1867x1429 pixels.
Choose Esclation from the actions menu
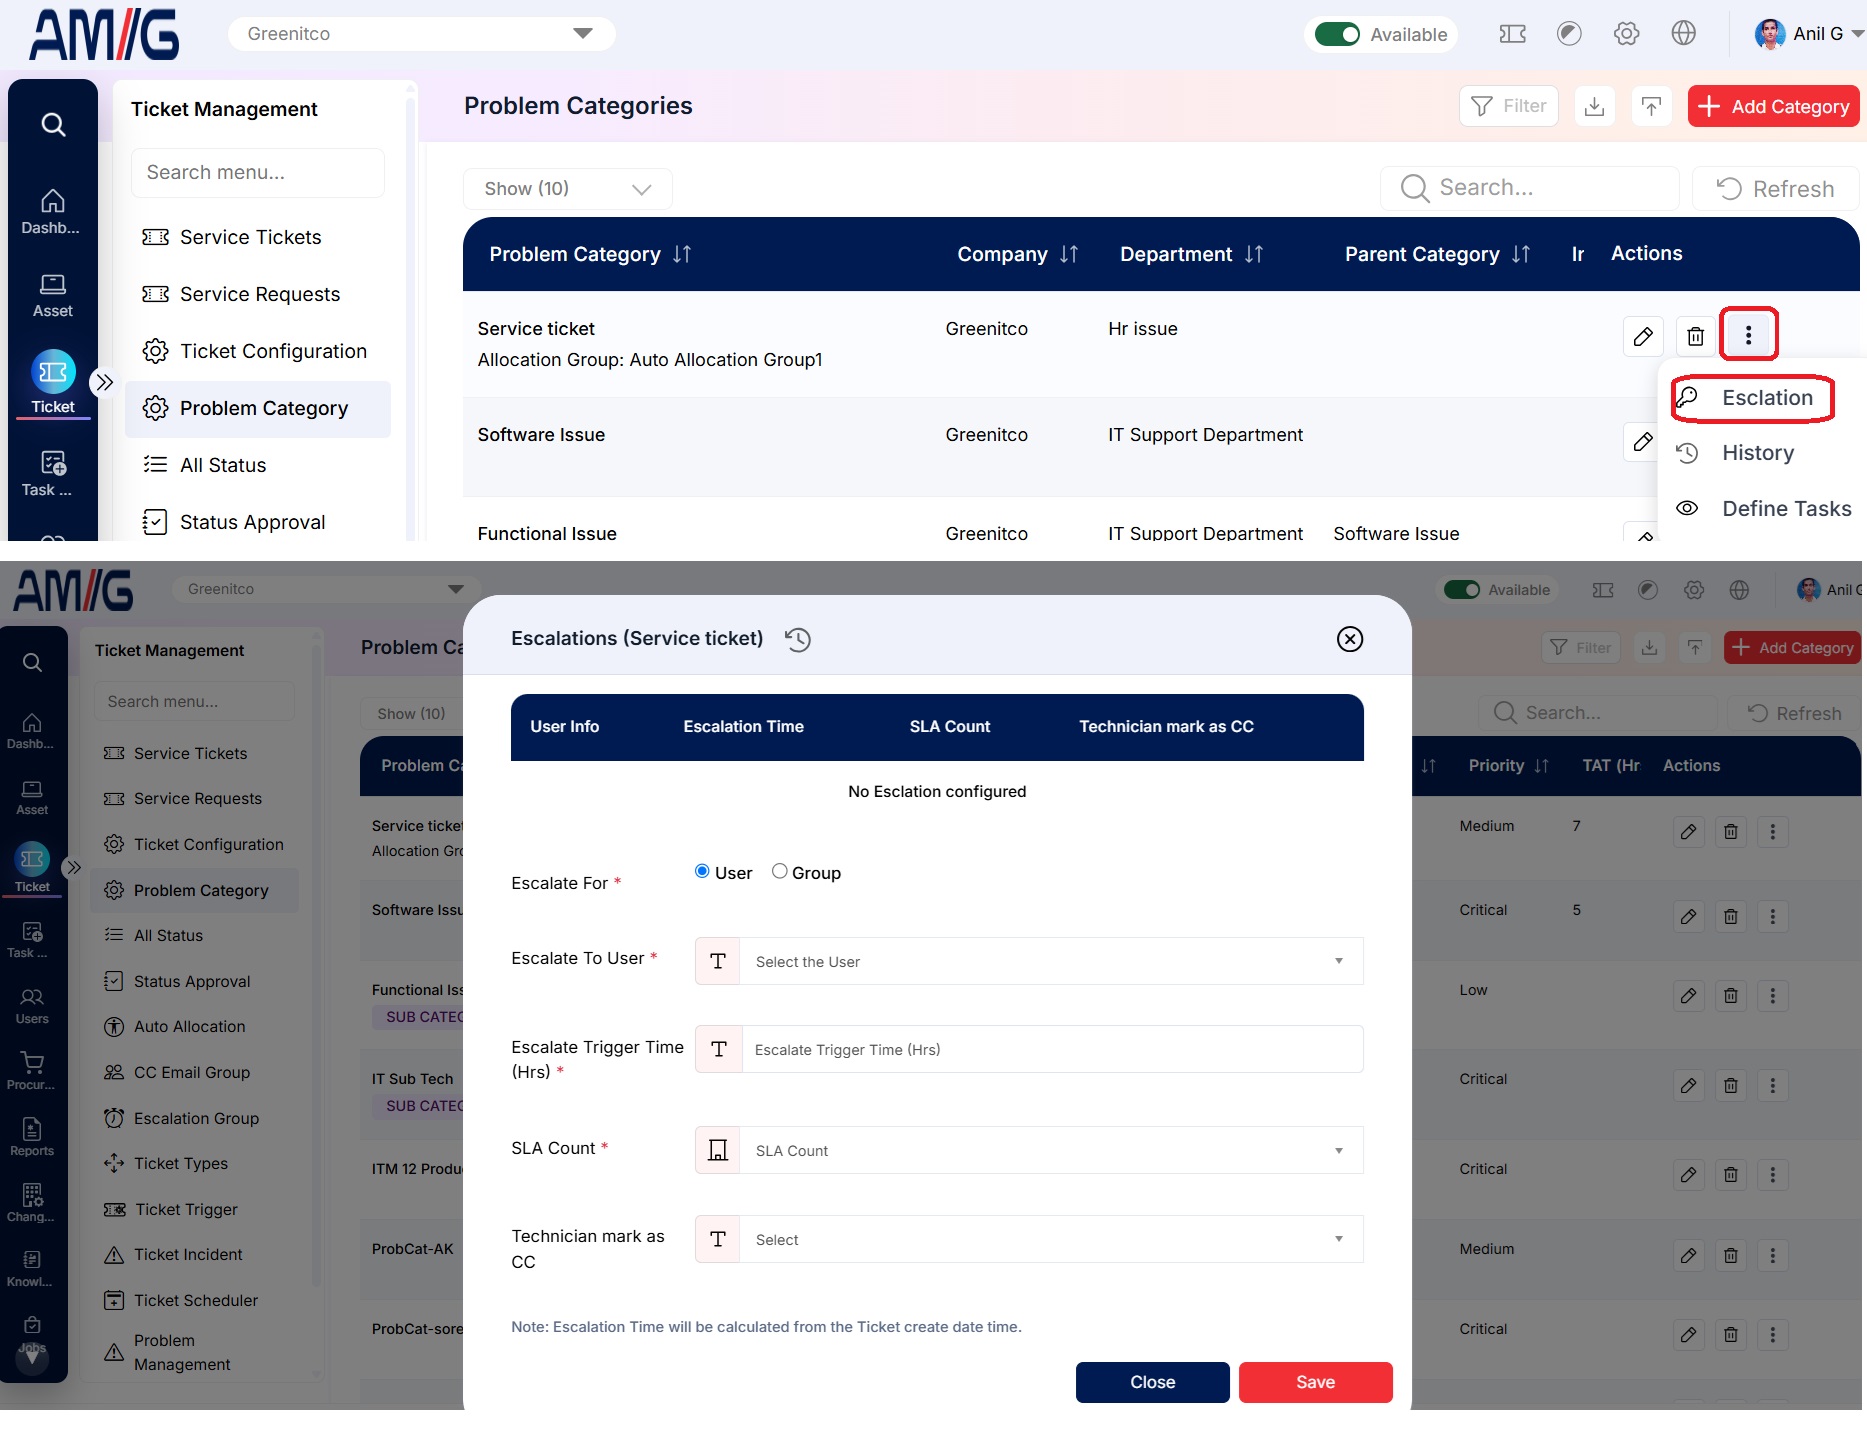(x=1752, y=398)
